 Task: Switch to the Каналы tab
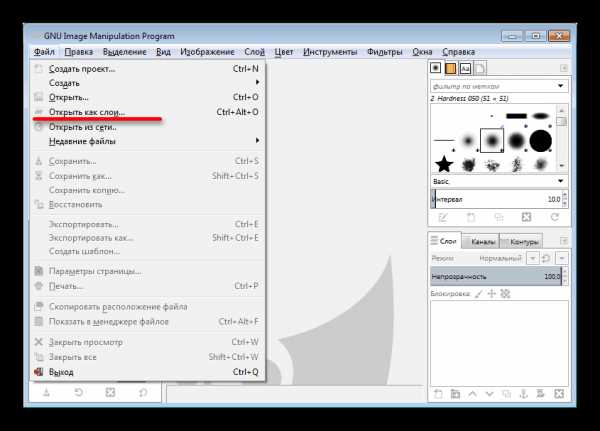(x=482, y=242)
